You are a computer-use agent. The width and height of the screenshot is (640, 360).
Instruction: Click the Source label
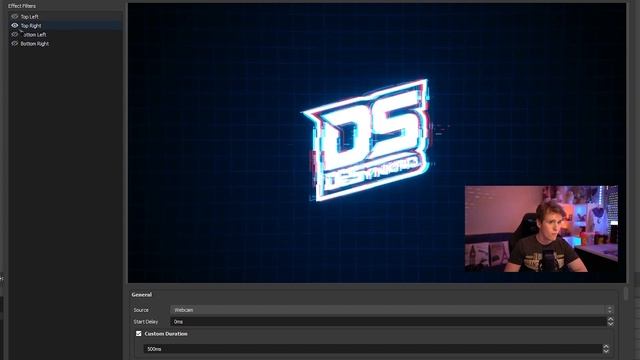click(141, 310)
